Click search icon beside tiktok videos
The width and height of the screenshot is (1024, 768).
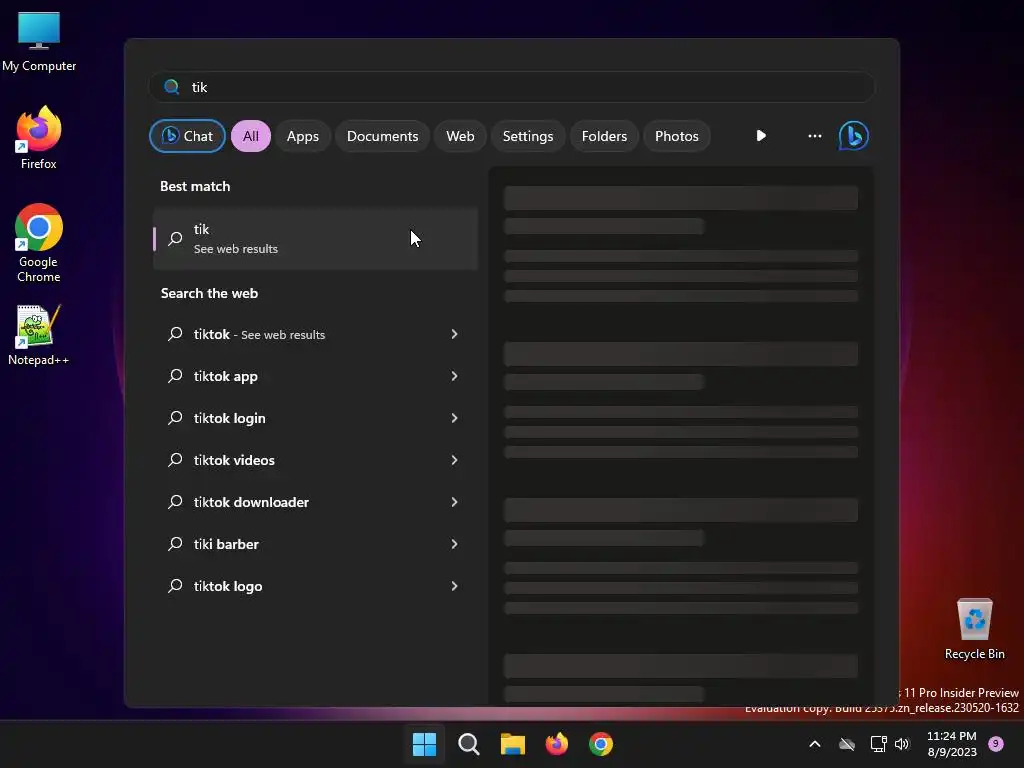click(175, 460)
